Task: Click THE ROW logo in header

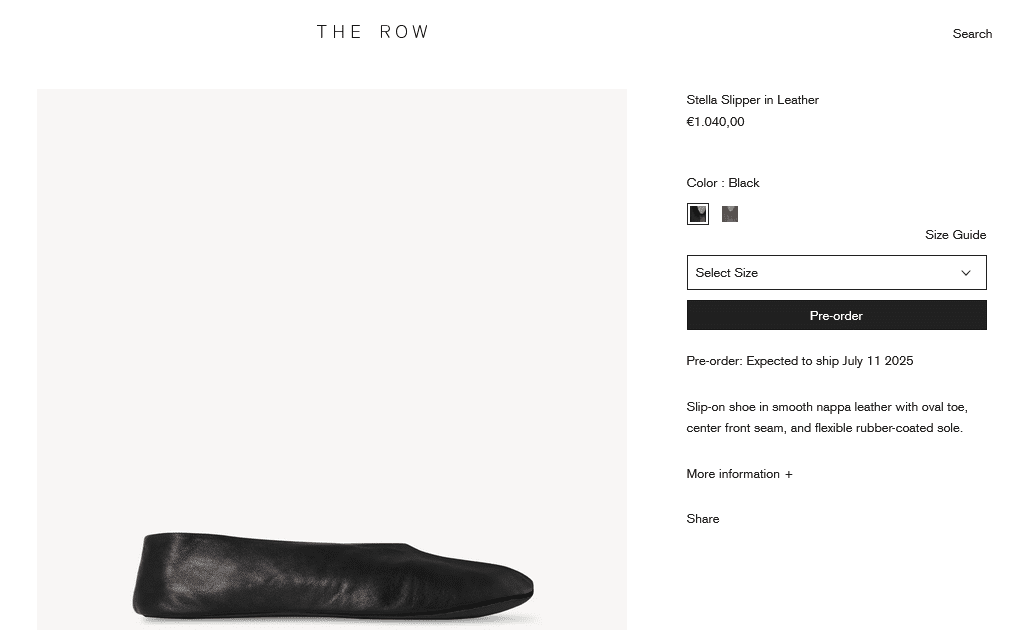Action: [373, 32]
